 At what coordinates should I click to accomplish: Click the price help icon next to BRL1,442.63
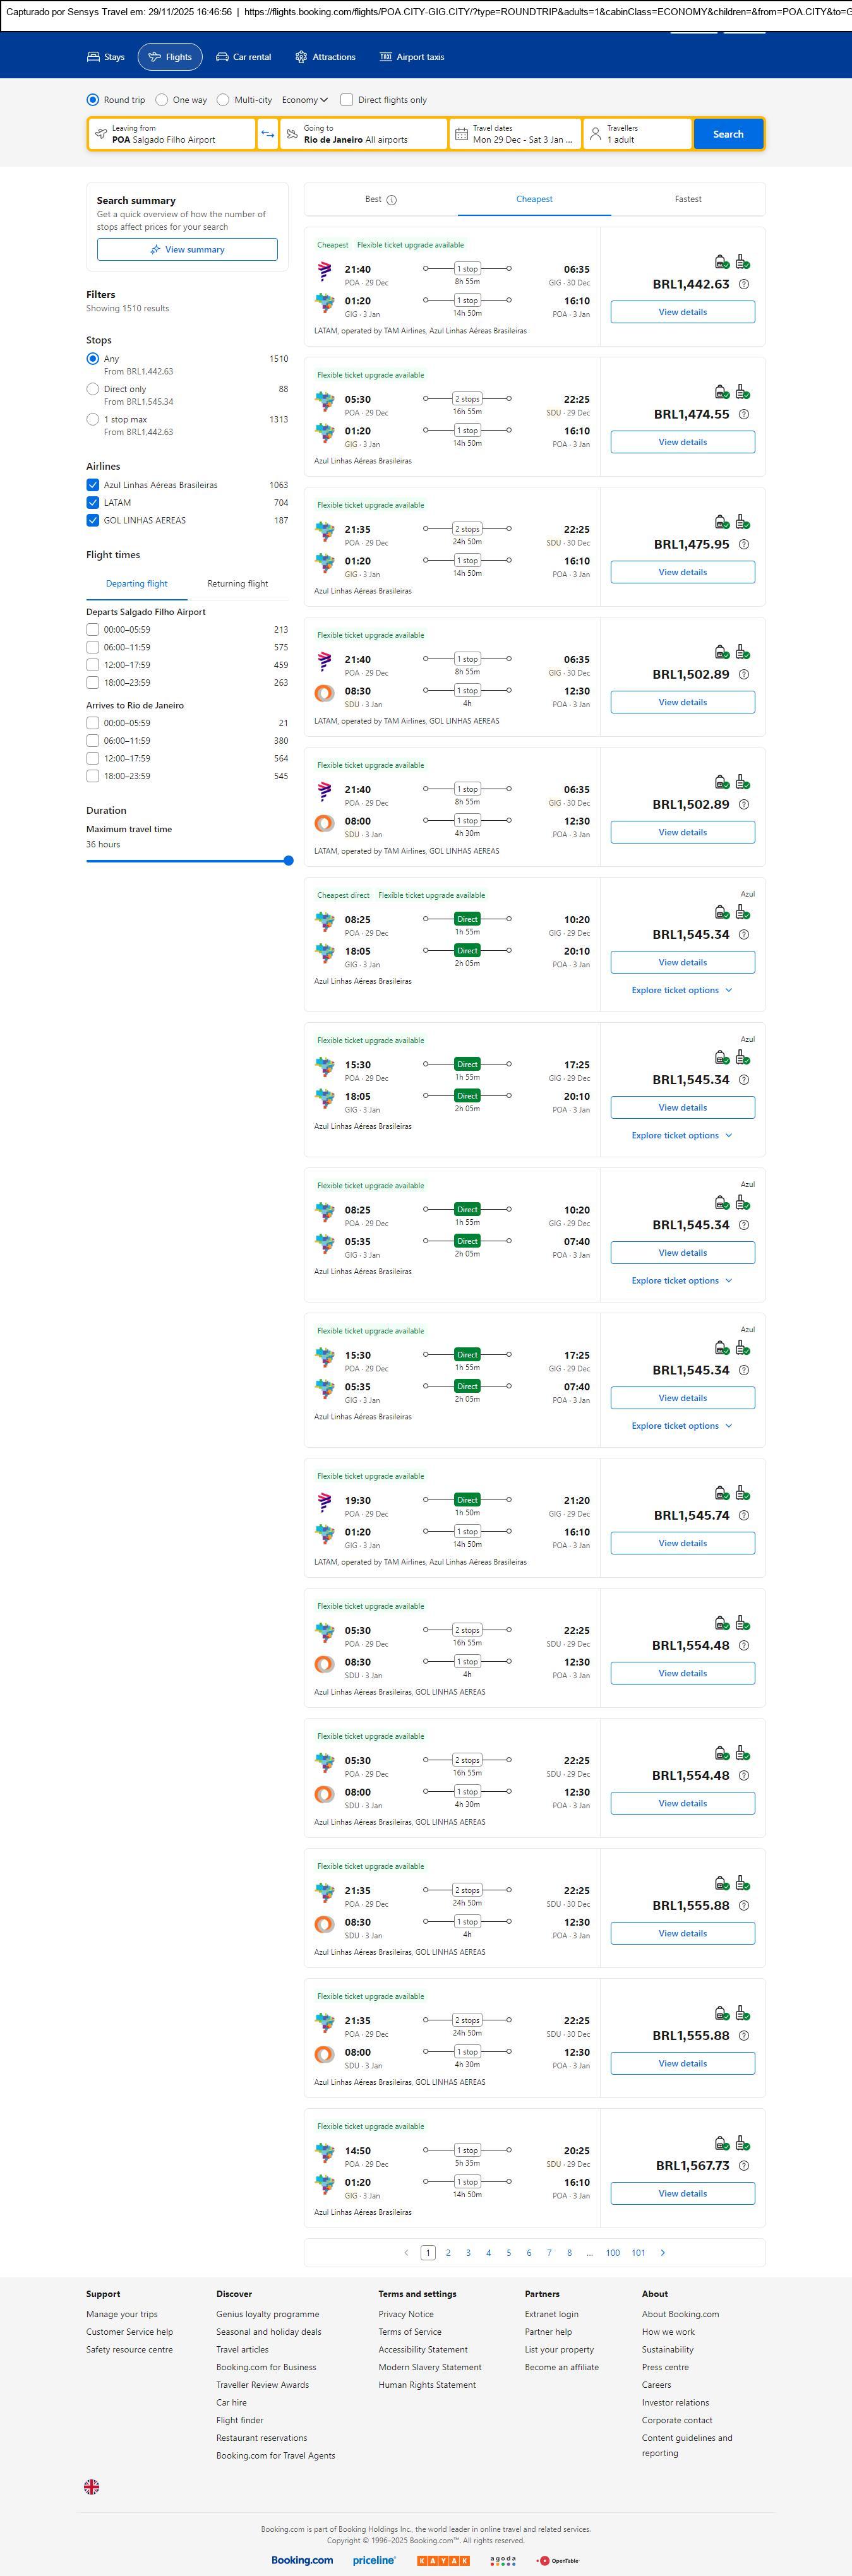743,285
